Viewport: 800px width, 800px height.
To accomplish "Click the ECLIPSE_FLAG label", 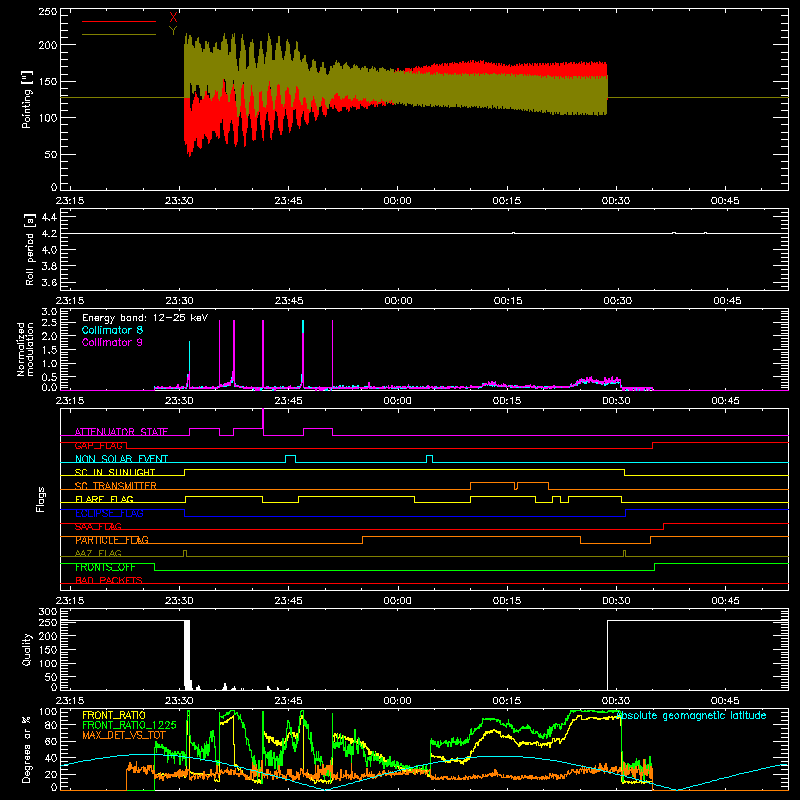I will (109, 513).
